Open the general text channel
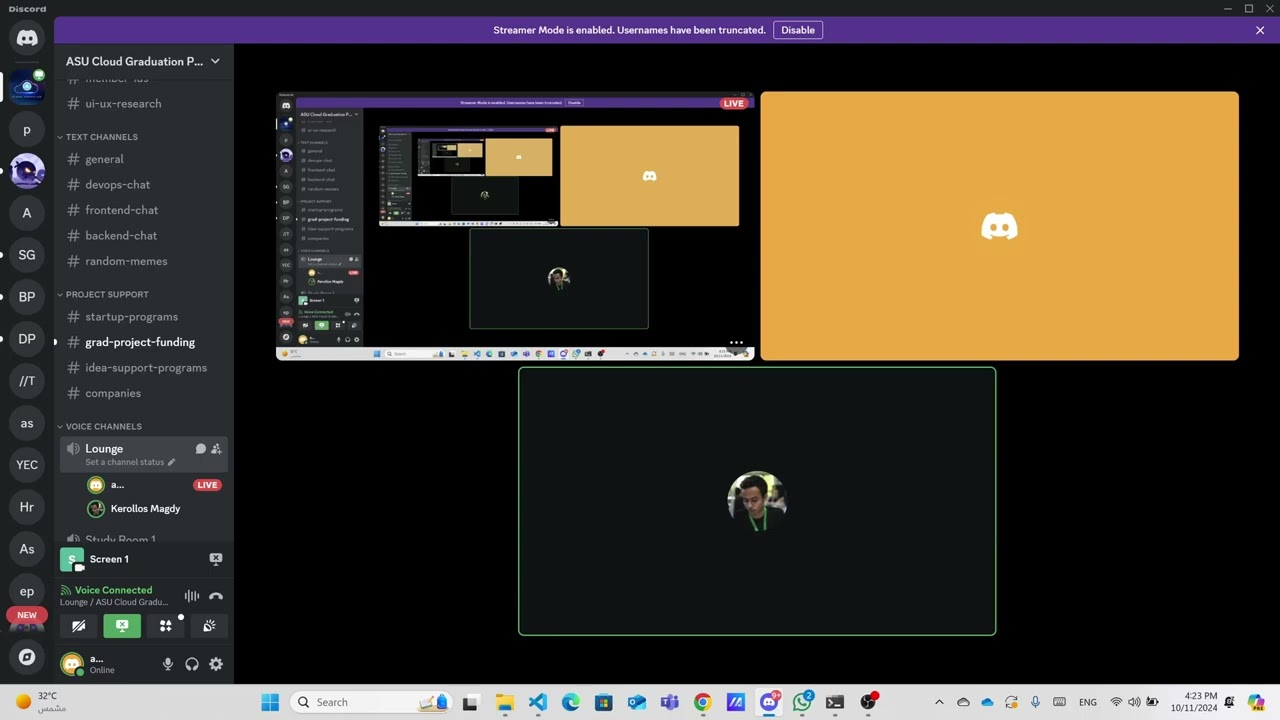This screenshot has height=720, width=1280. coord(144,159)
